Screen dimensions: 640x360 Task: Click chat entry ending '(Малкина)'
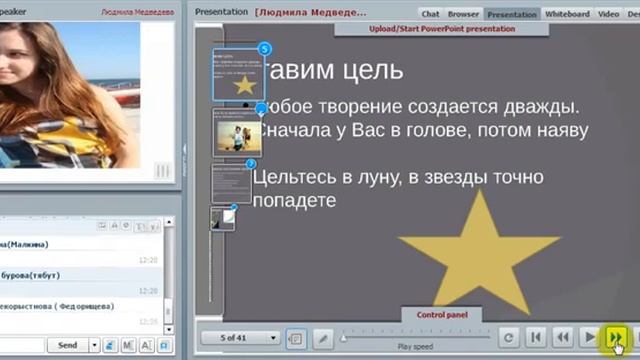pos(81,252)
